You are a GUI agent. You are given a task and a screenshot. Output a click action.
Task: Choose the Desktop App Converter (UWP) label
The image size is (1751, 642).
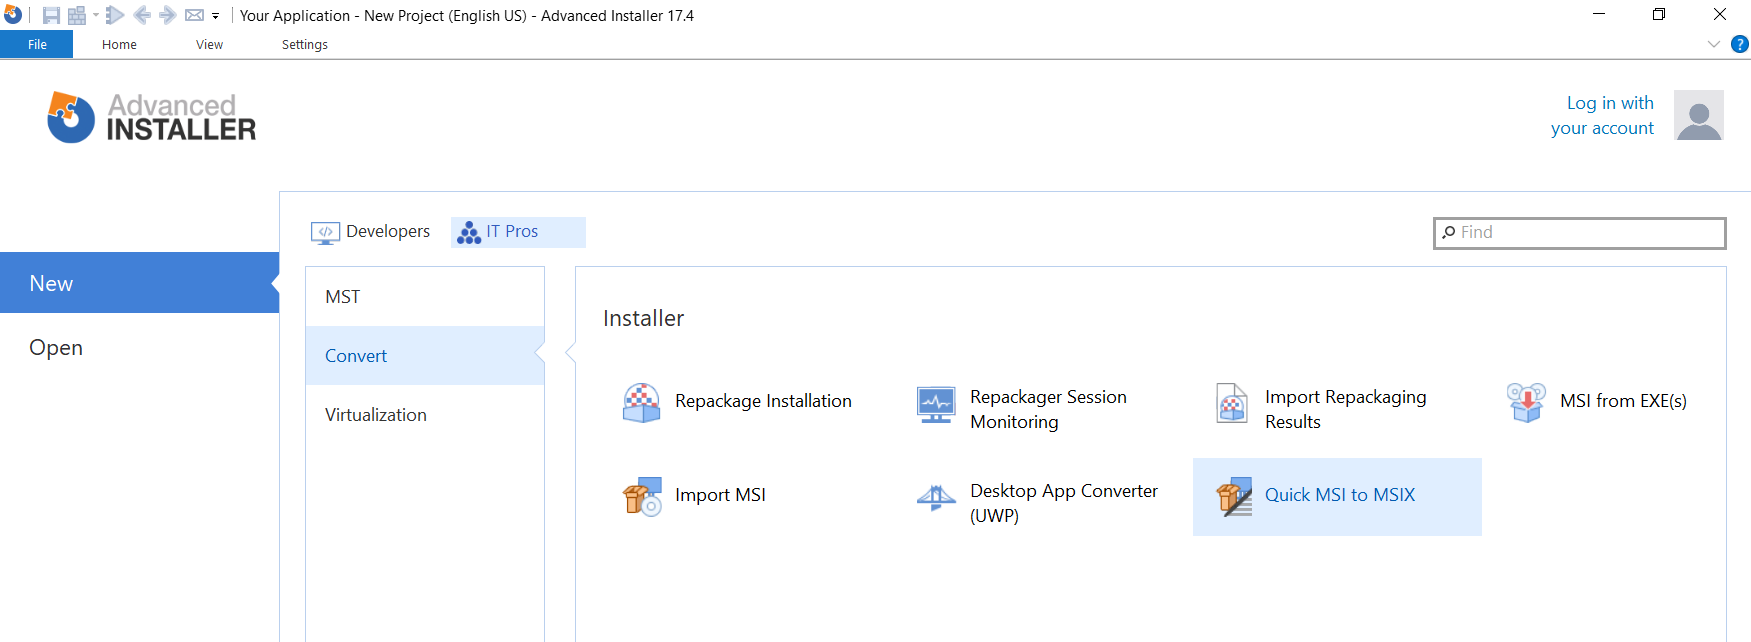point(1064,503)
